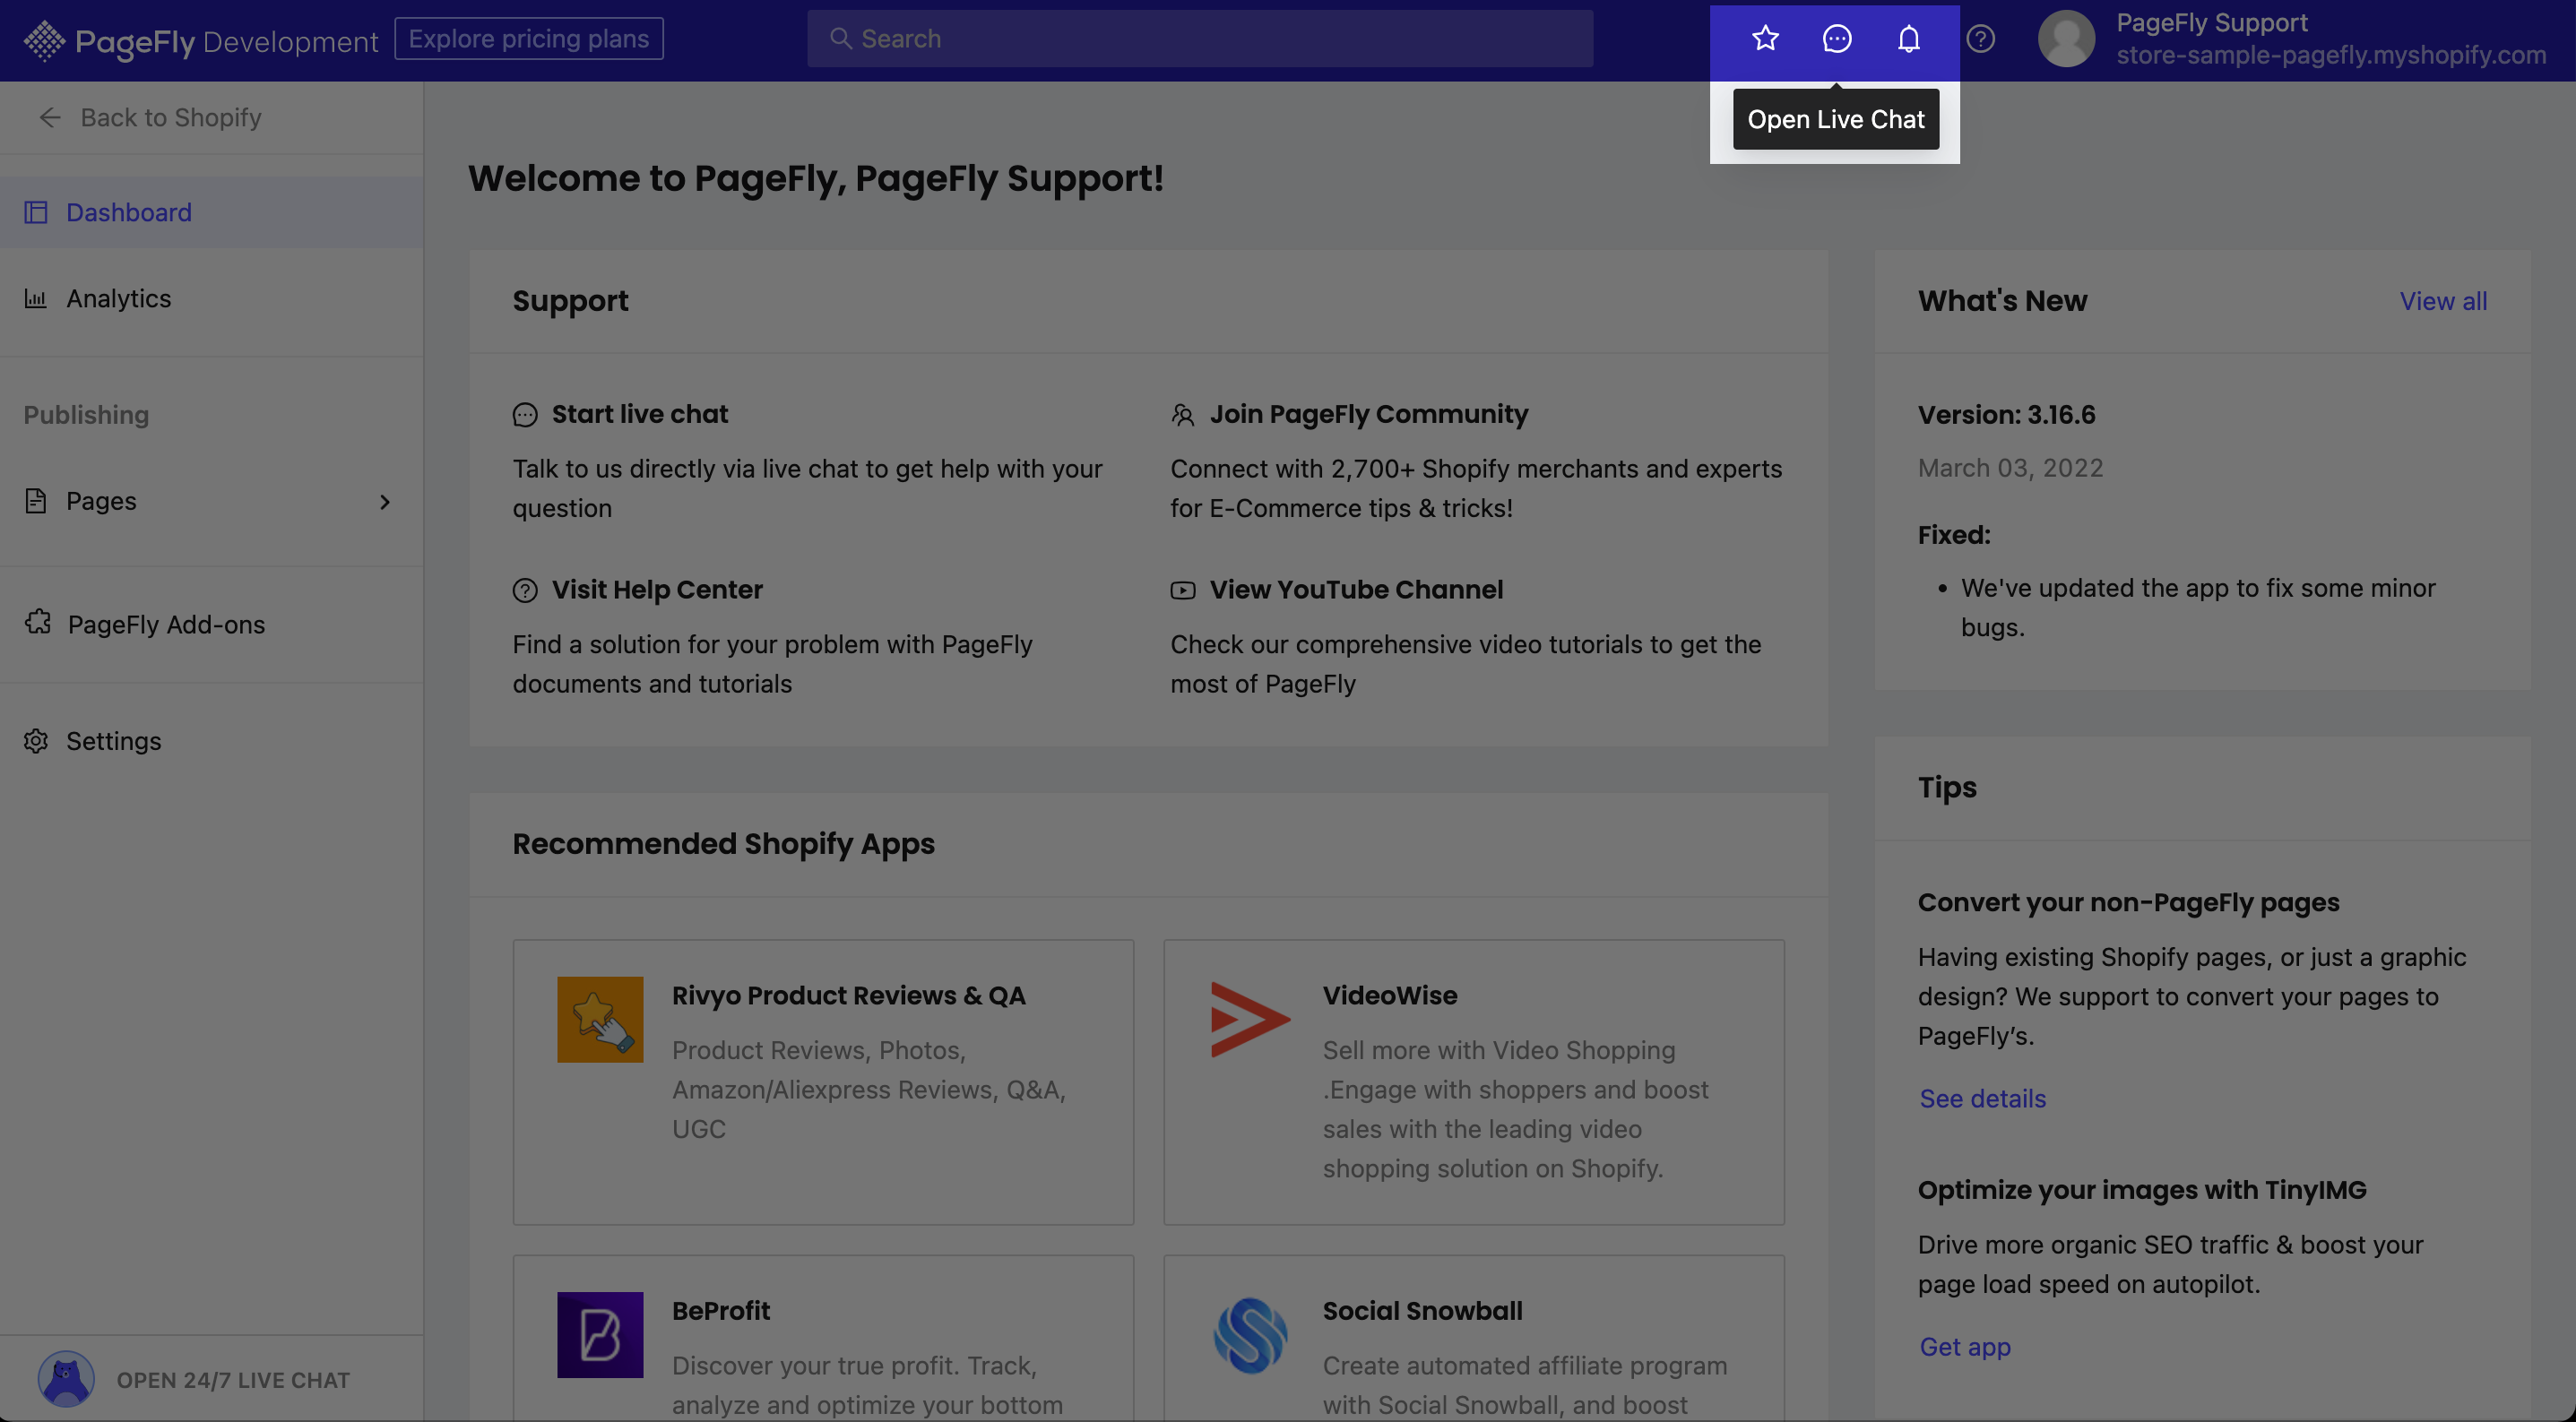Image resolution: width=2576 pixels, height=1422 pixels.
Task: Click Optimize your images with TinyIMG heading
Action: tap(2141, 1189)
